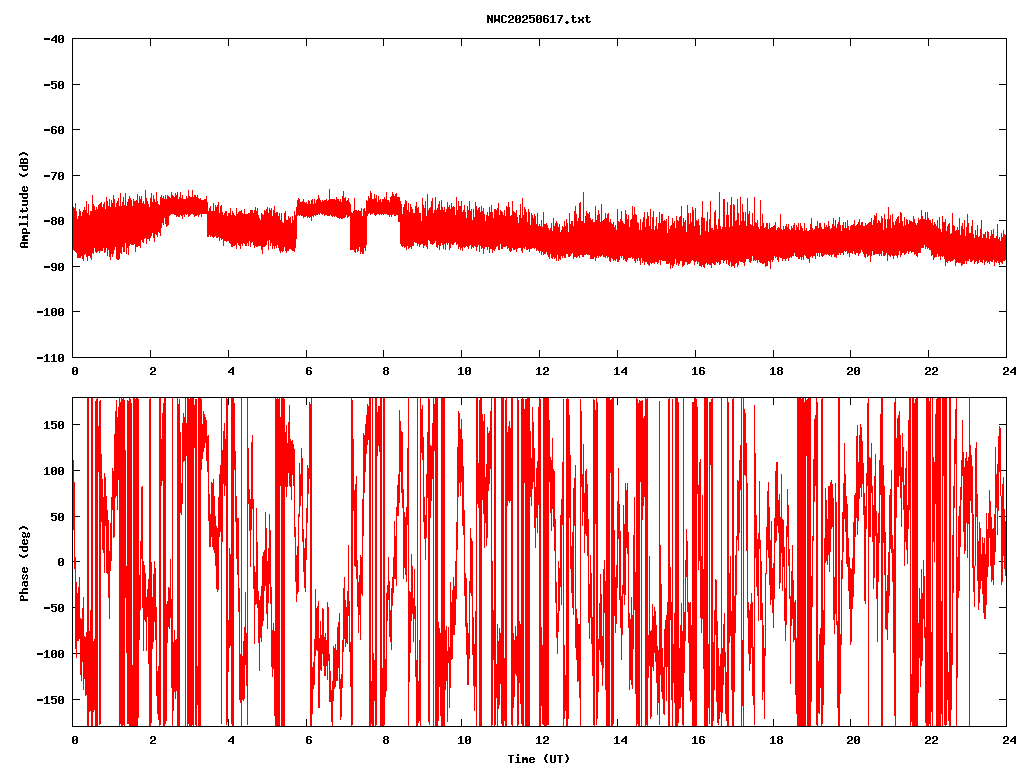Select the -60 amplitude tick label
1024x768 pixels.
[x=54, y=130]
